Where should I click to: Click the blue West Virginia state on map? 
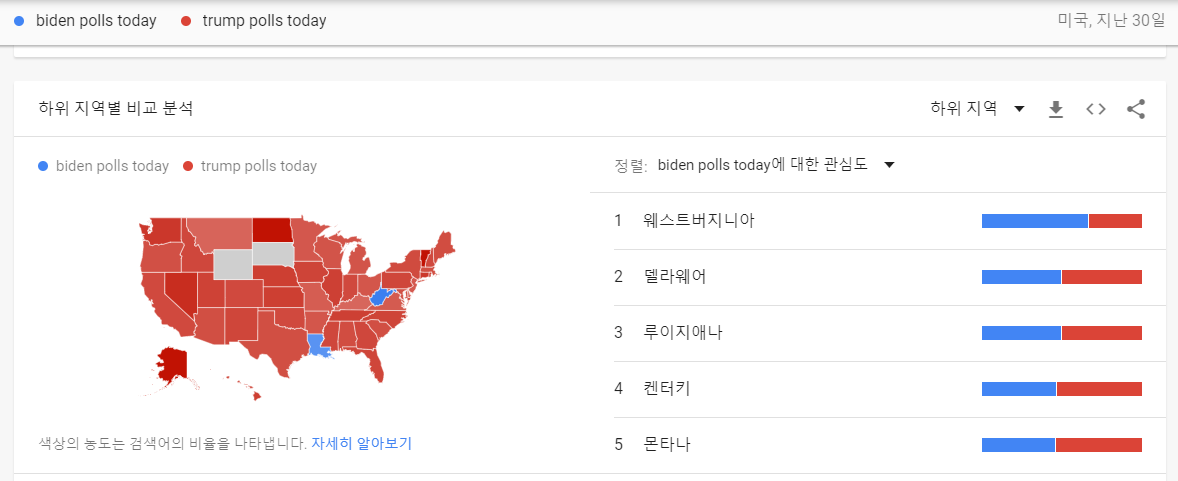379,297
